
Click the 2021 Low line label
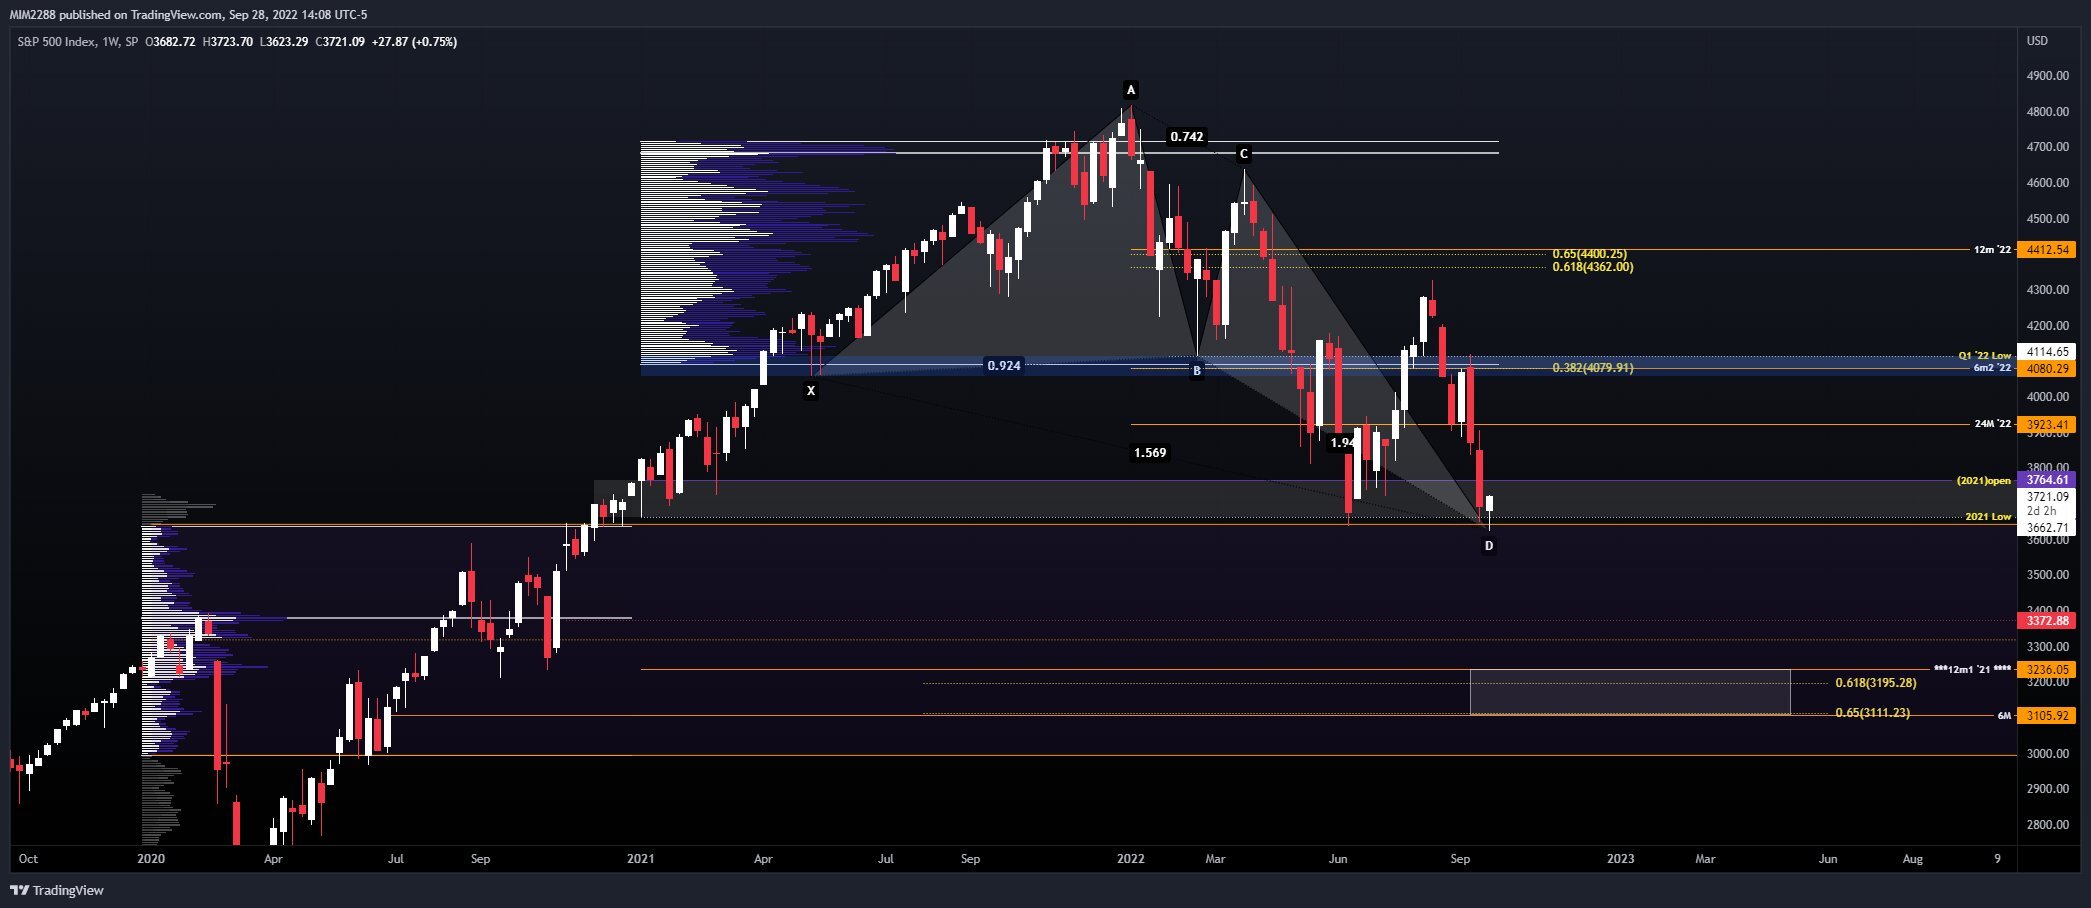coord(1988,517)
